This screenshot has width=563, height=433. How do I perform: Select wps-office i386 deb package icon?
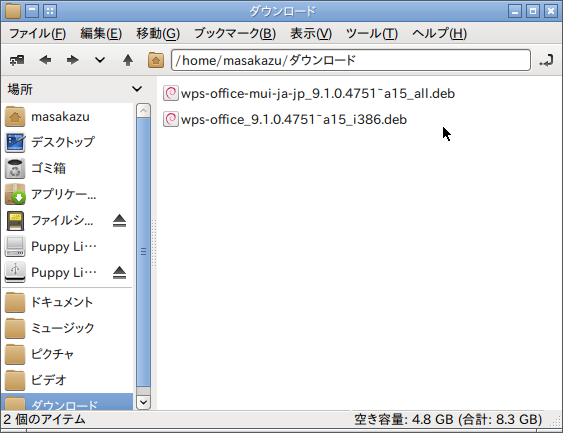click(171, 119)
